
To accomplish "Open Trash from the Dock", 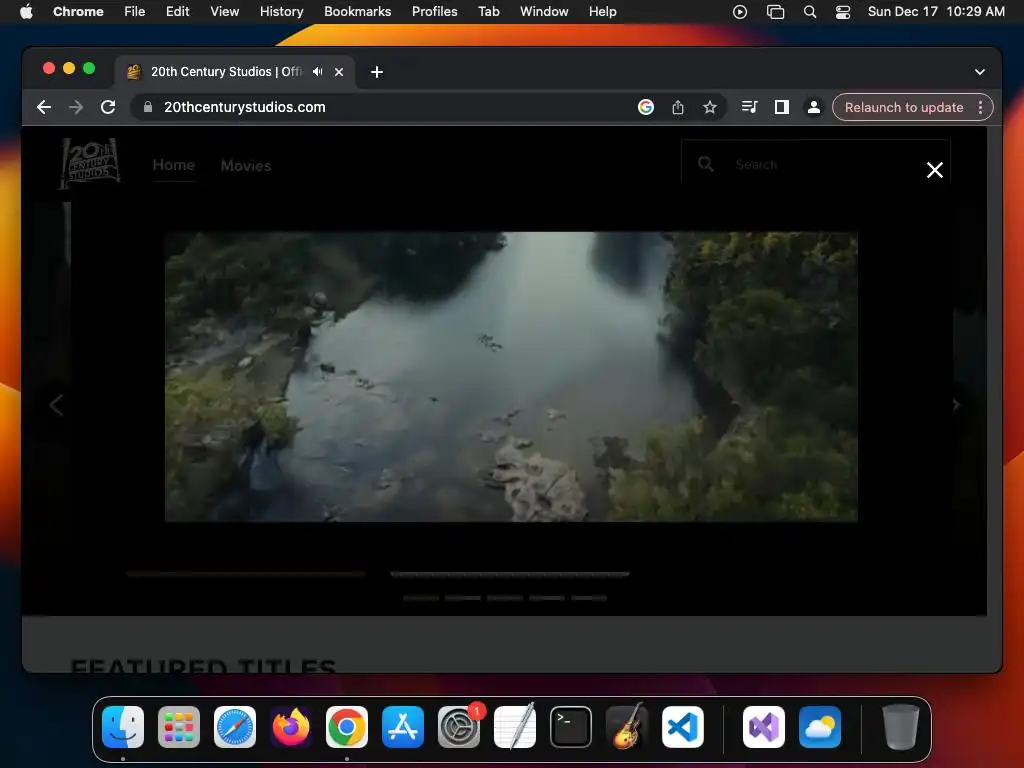I will 901,726.
